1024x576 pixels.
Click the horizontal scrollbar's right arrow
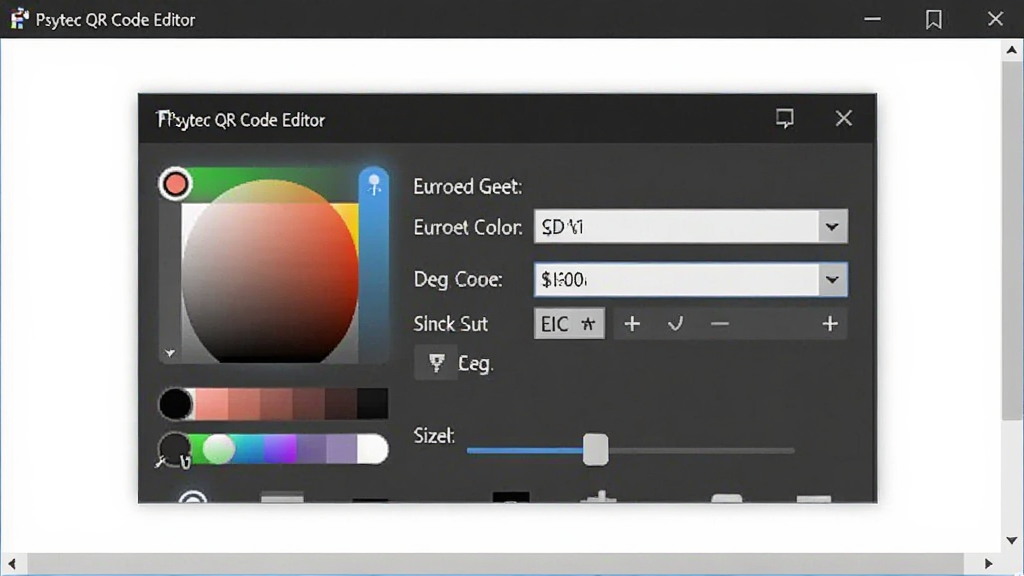988,563
